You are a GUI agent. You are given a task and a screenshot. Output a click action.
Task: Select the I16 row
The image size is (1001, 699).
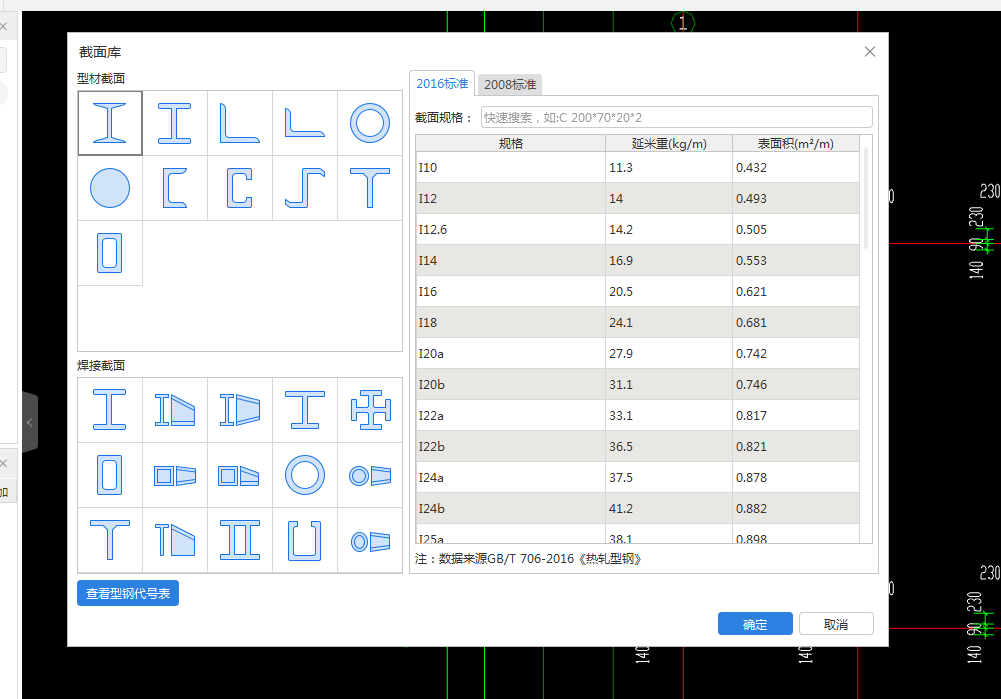[638, 291]
